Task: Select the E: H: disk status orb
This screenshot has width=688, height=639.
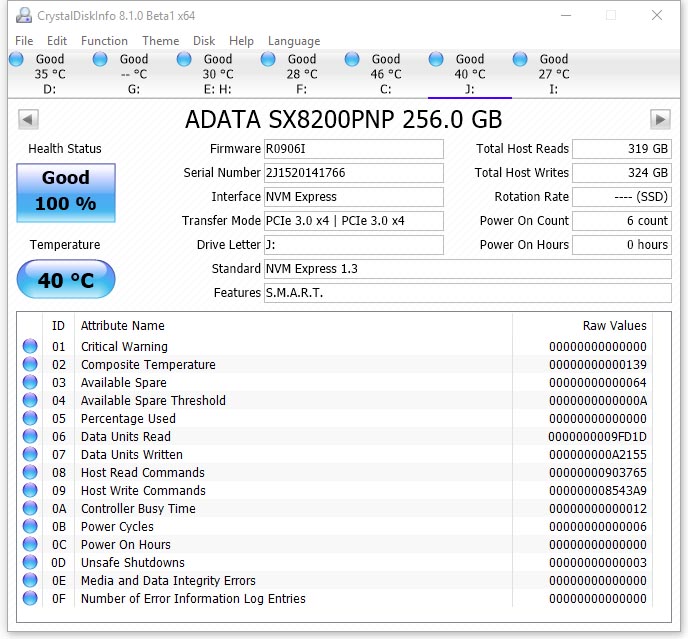Action: (184, 59)
